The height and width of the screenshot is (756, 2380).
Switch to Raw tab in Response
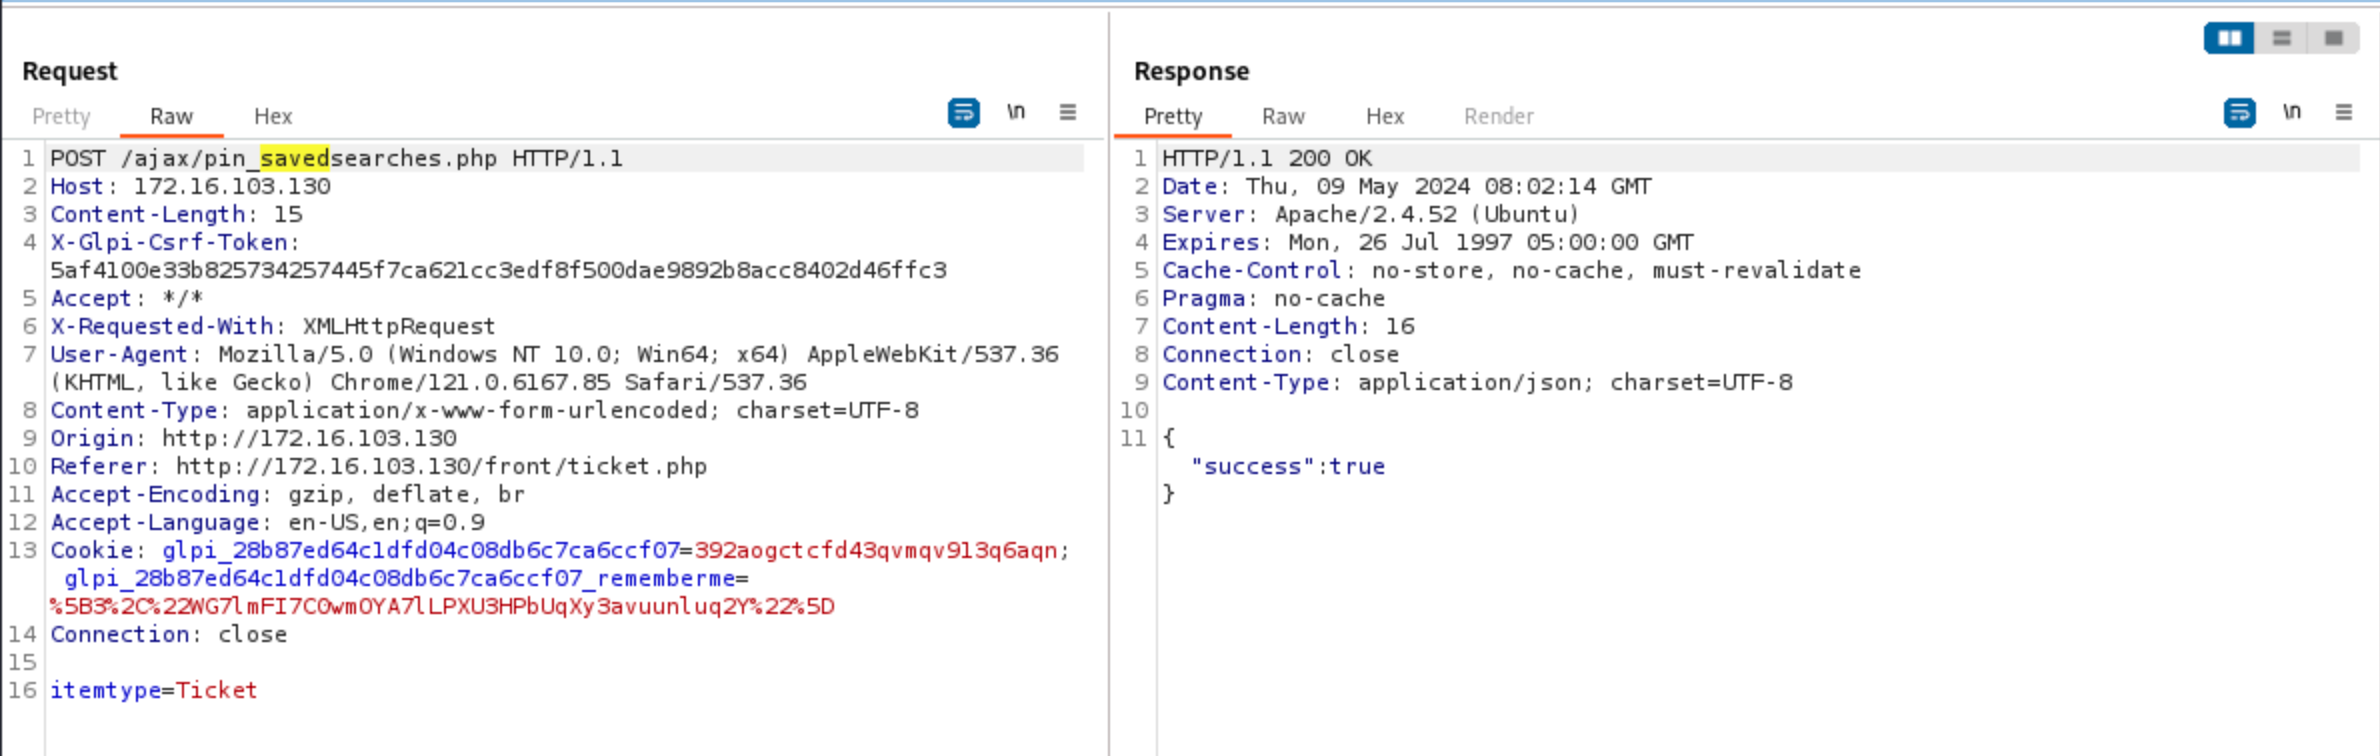pos(1283,116)
